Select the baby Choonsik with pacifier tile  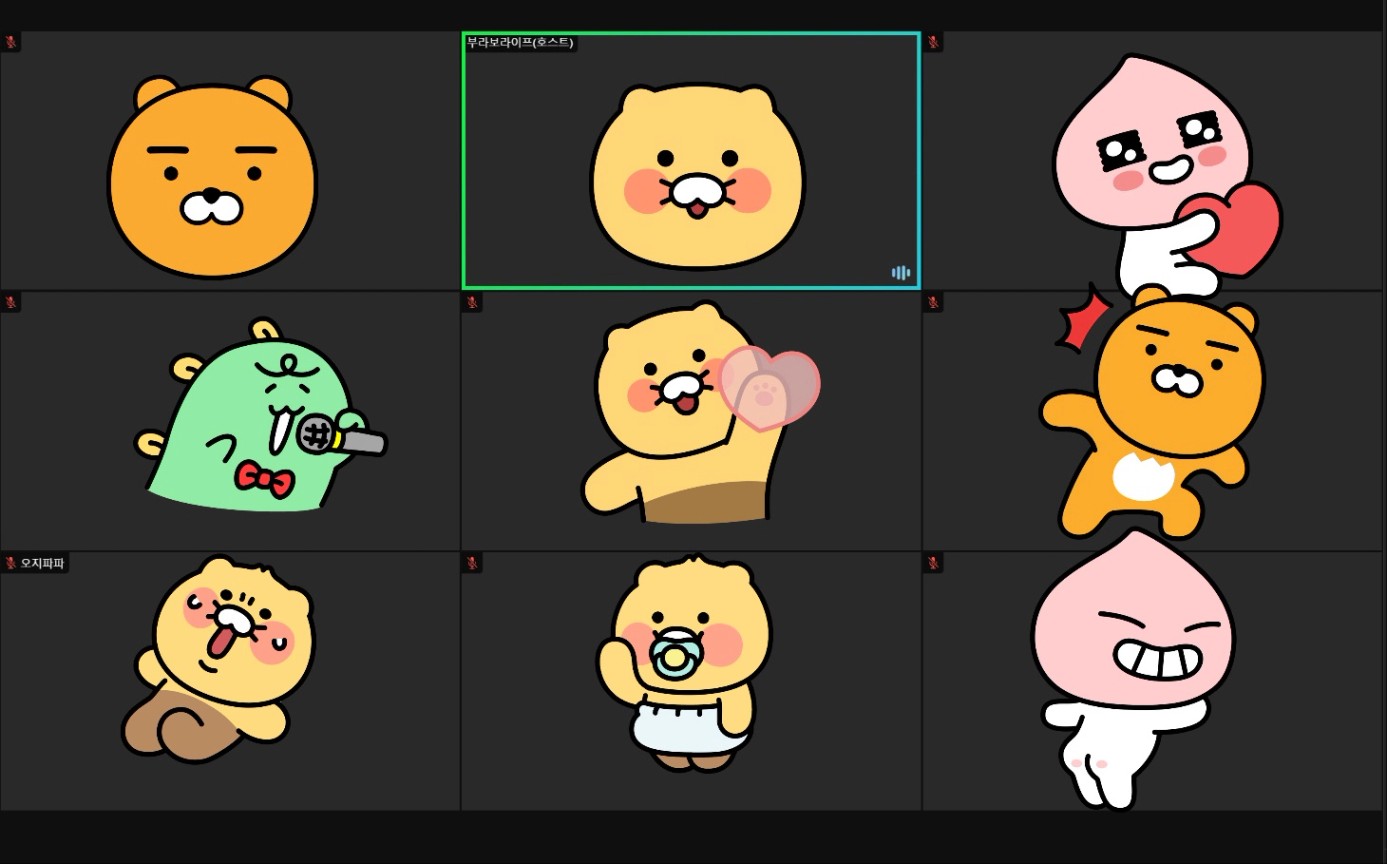click(x=691, y=681)
